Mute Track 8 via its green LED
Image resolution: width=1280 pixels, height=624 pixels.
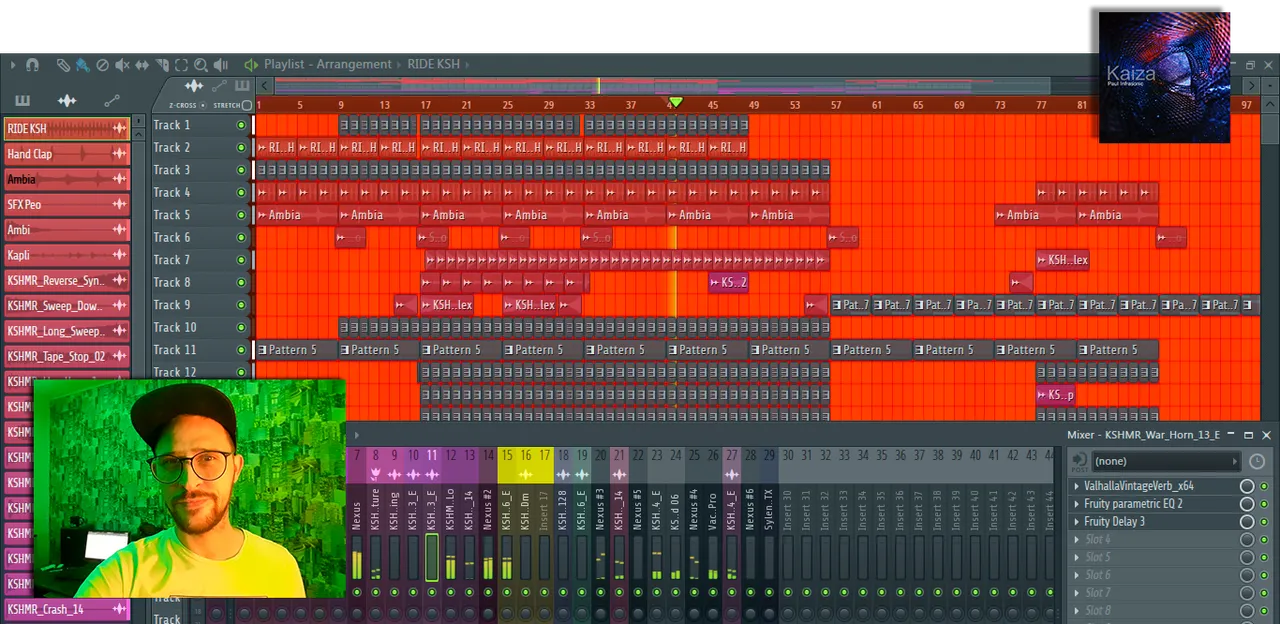click(241, 283)
